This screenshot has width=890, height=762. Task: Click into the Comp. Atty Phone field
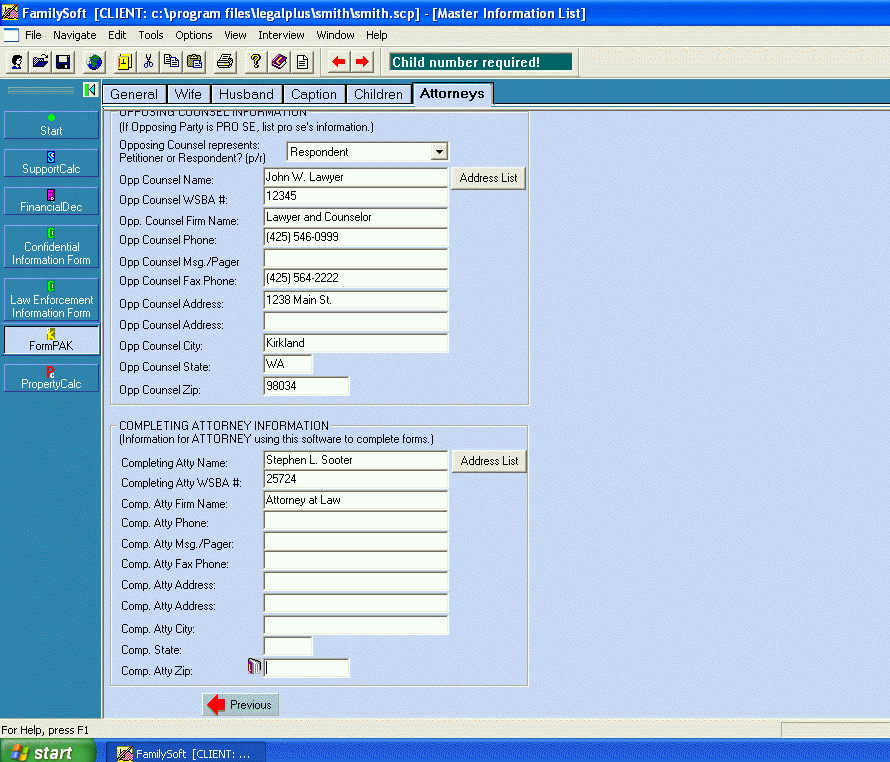tap(355, 521)
